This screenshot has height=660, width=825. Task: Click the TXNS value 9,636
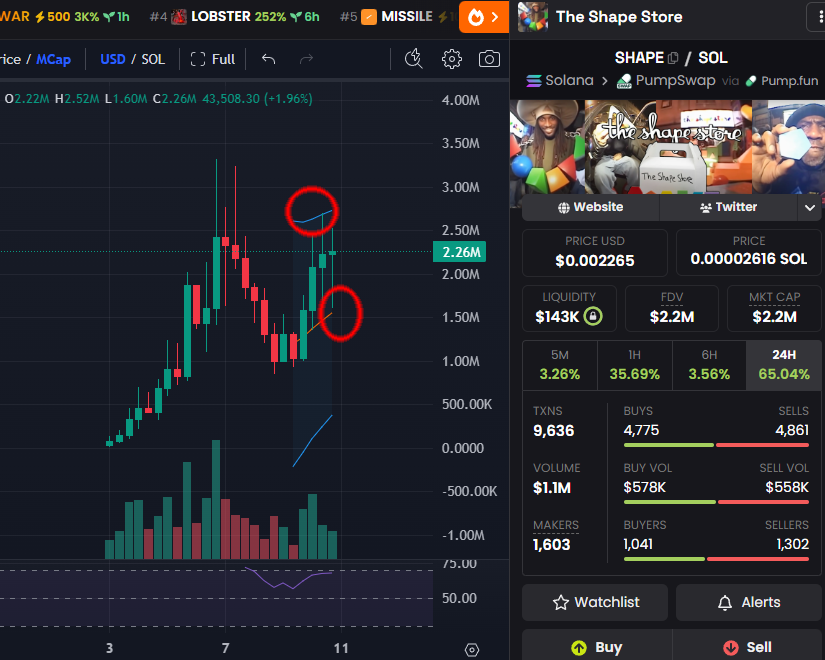554,431
